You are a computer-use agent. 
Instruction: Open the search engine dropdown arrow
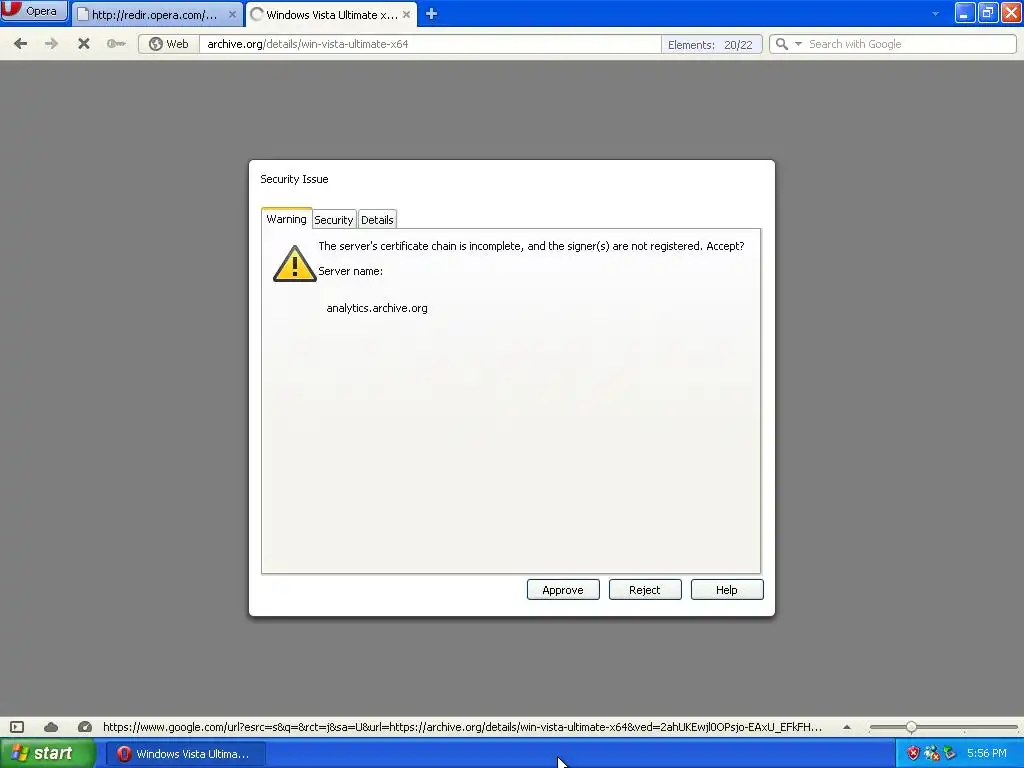click(x=798, y=44)
